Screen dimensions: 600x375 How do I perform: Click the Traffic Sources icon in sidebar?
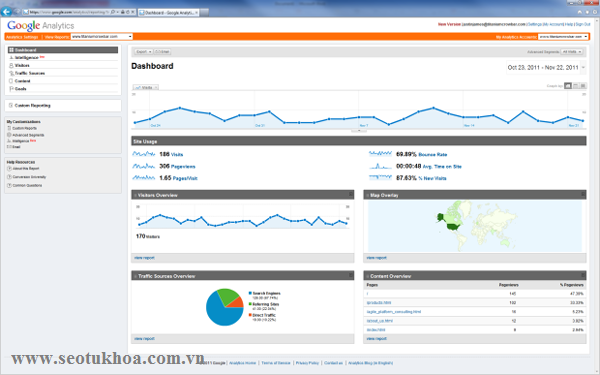pos(11,73)
